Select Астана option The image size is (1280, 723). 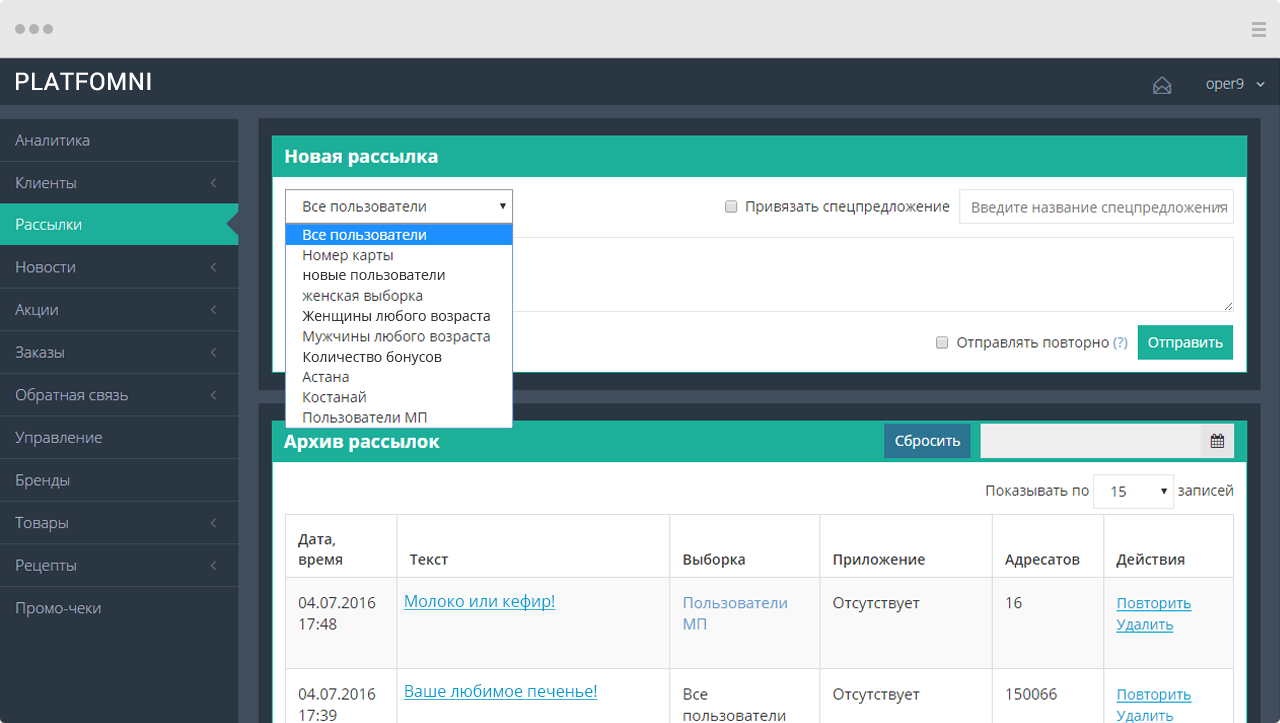399,377
